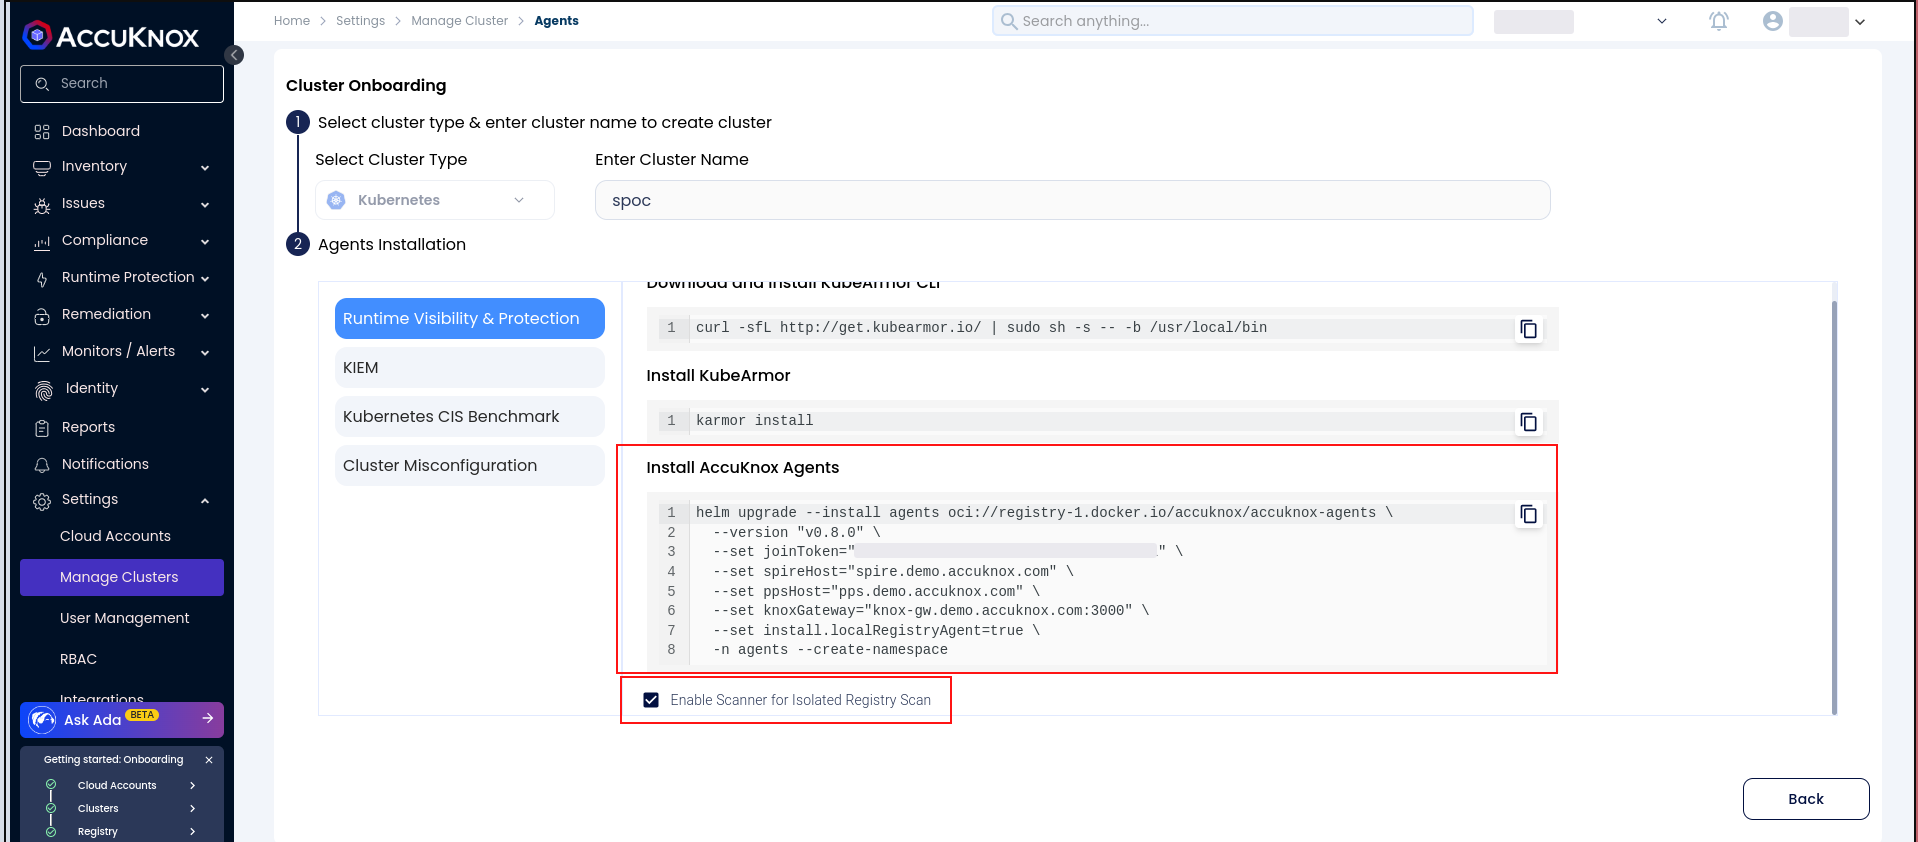Viewport: 1918px width, 842px height.
Task: Focus the sidebar Search field
Action: 122,84
